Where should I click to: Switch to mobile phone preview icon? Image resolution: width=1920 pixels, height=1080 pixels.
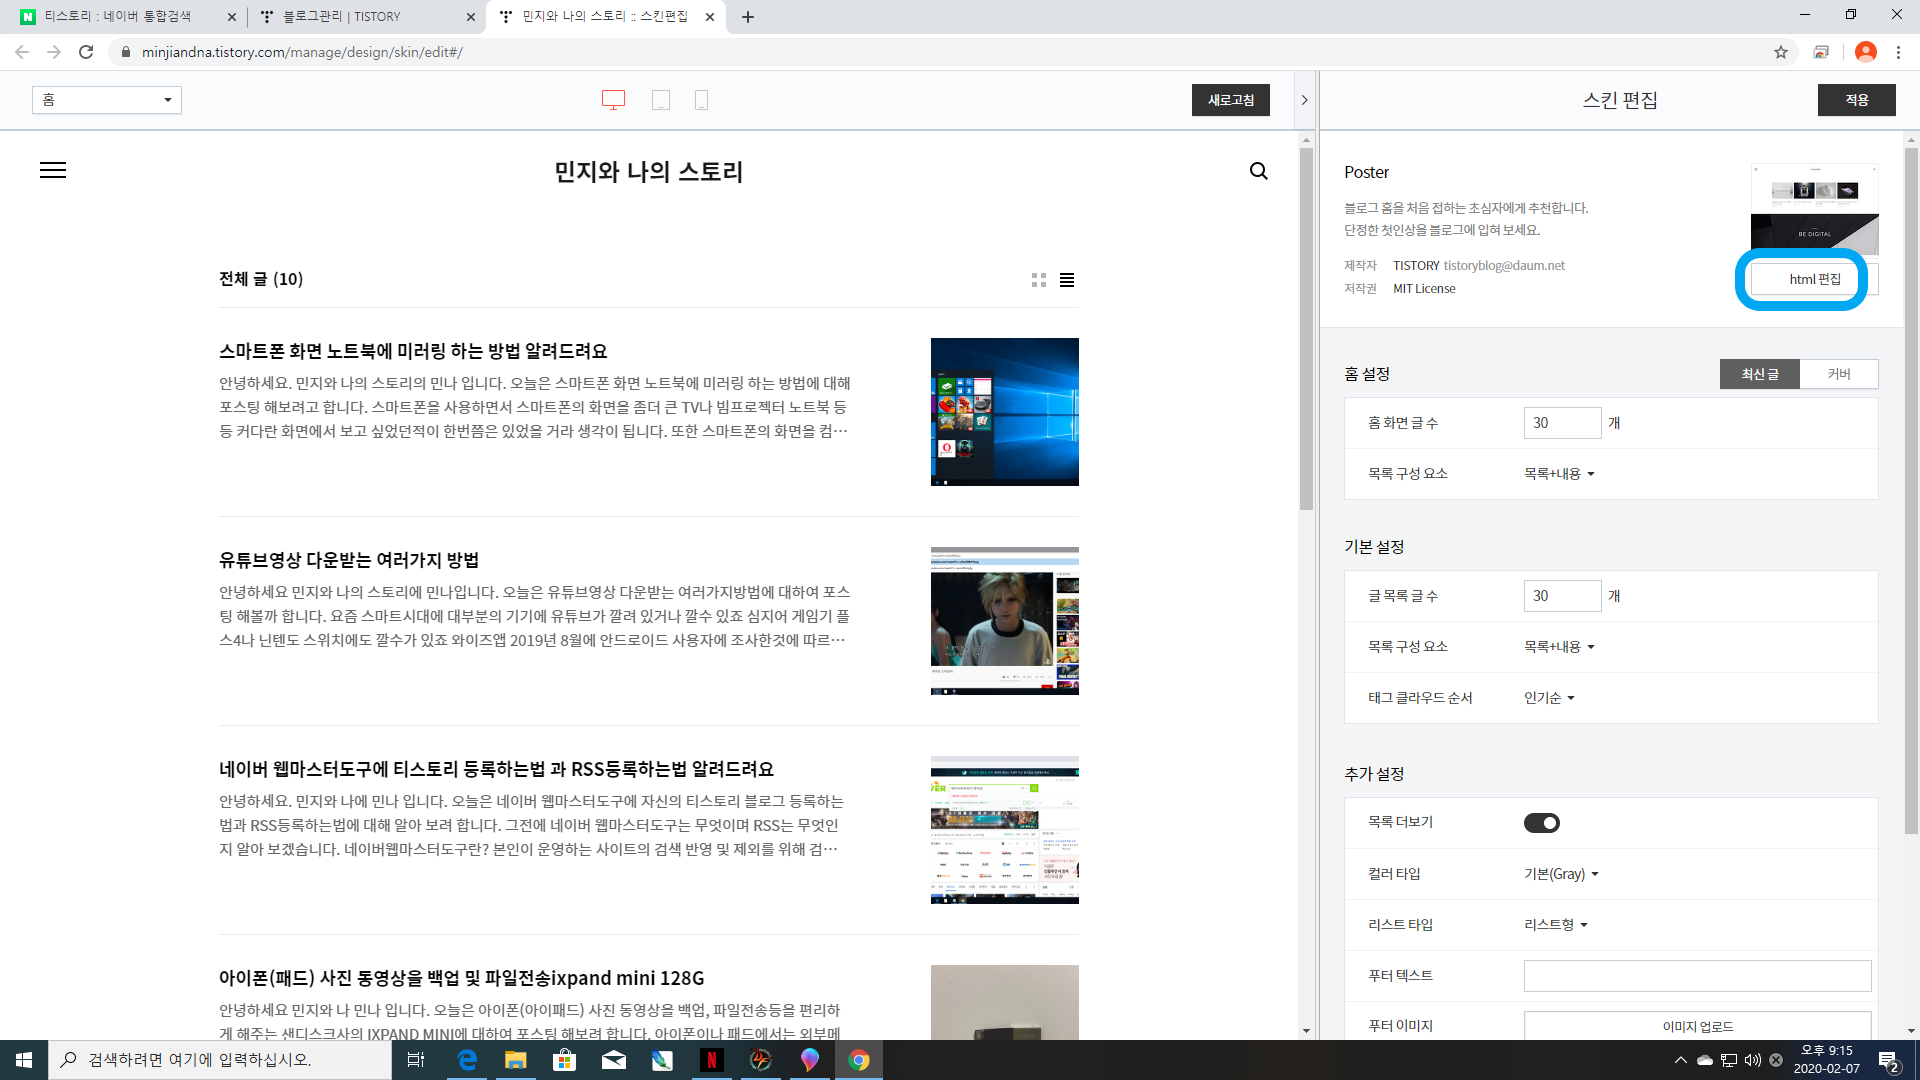click(x=701, y=100)
